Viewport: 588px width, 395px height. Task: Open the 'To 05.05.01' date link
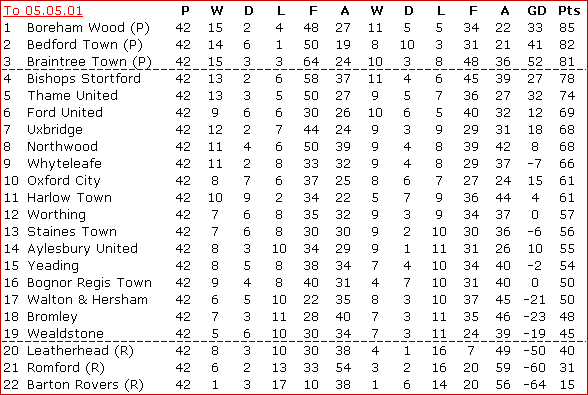coord(43,11)
